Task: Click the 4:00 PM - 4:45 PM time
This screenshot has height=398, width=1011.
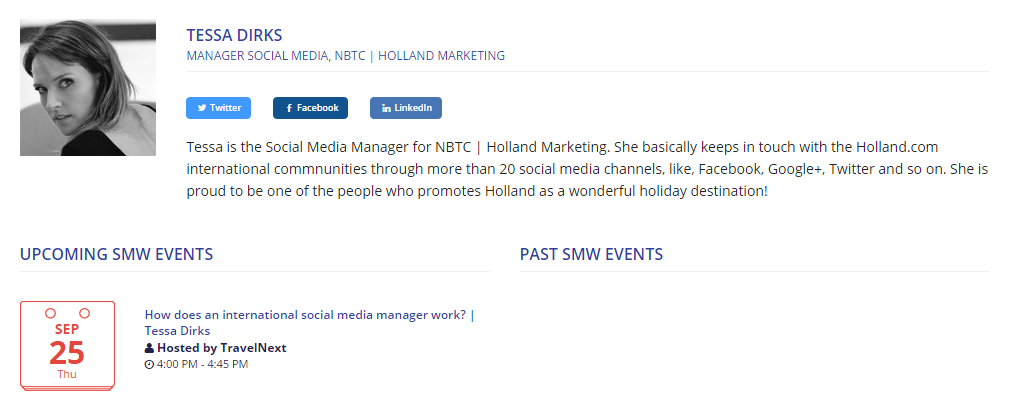Action: 202,364
